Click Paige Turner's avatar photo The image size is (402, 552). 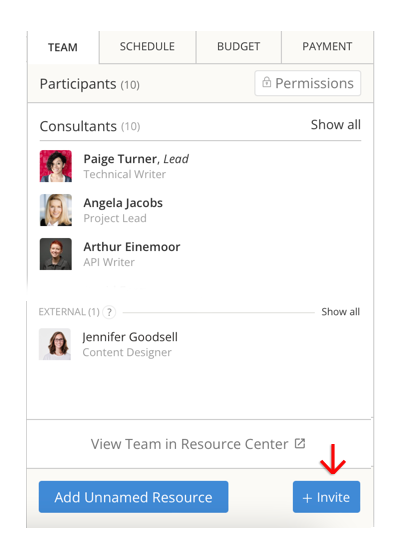click(56, 166)
